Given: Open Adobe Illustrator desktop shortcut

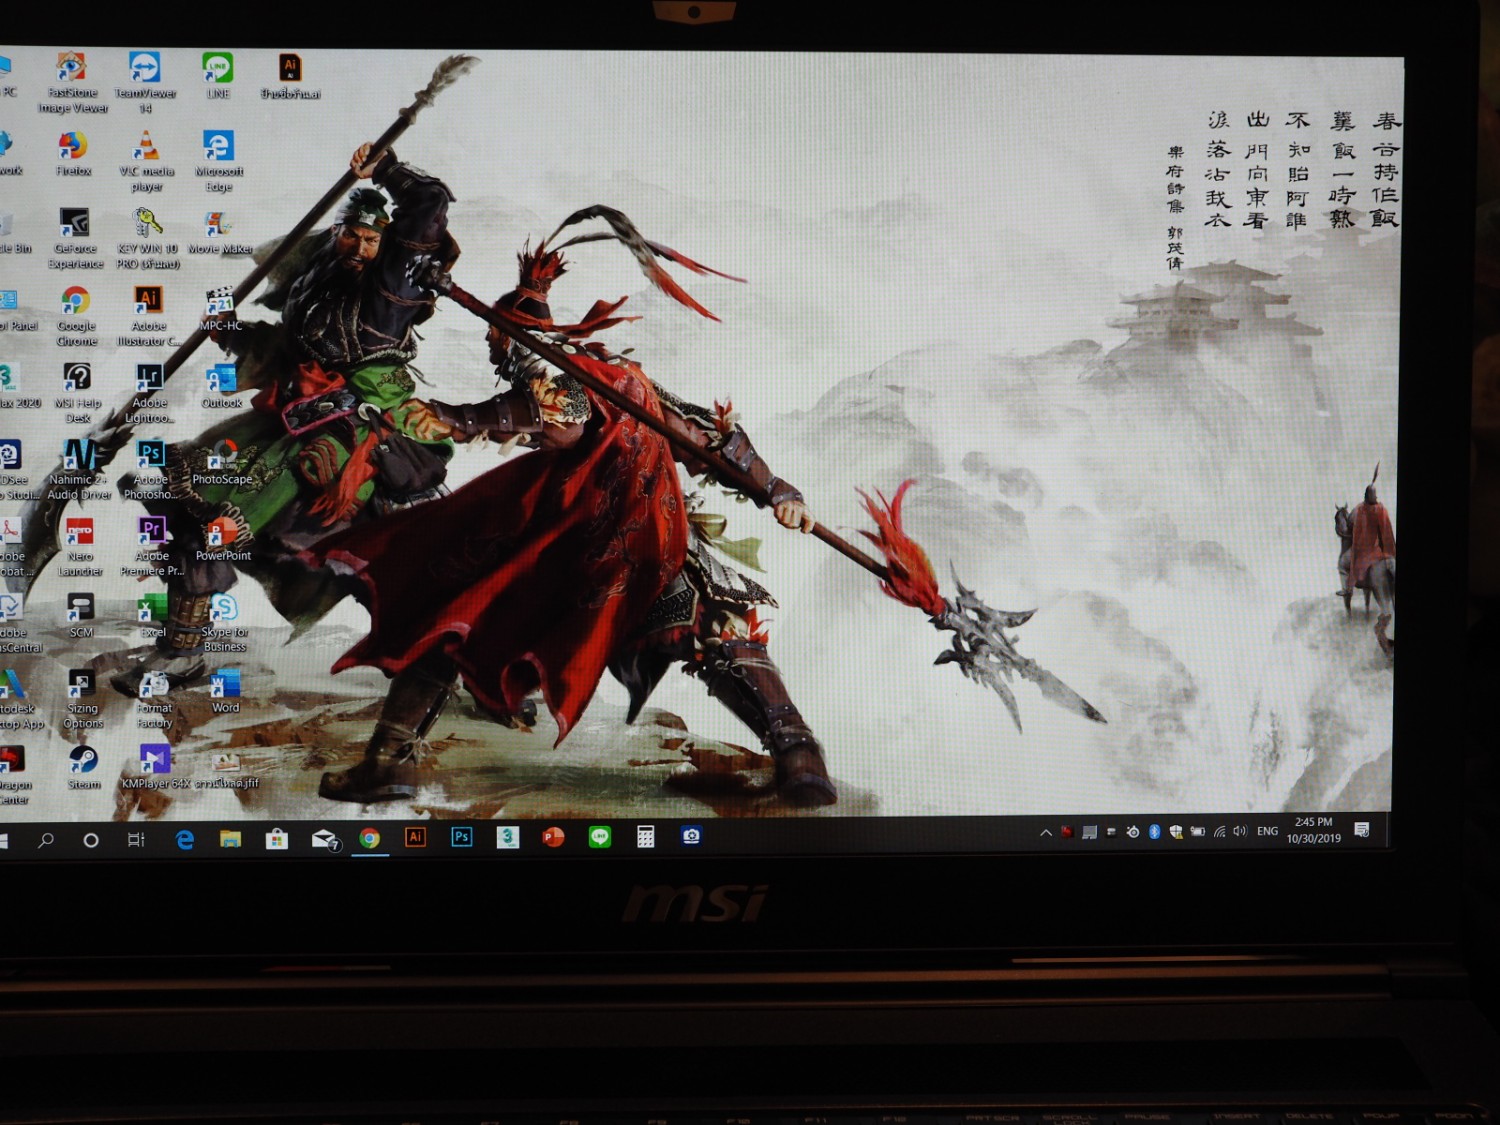Looking at the screenshot, I should coord(149,315).
